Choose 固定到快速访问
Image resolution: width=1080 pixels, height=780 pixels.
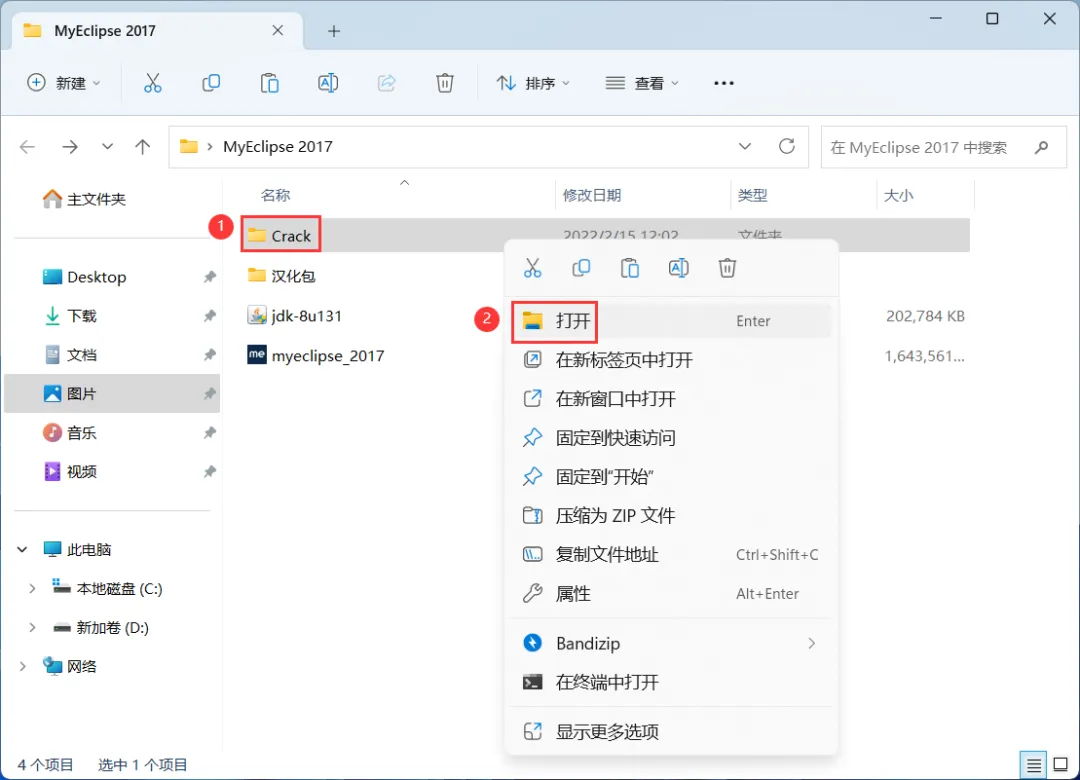[x=671, y=438]
